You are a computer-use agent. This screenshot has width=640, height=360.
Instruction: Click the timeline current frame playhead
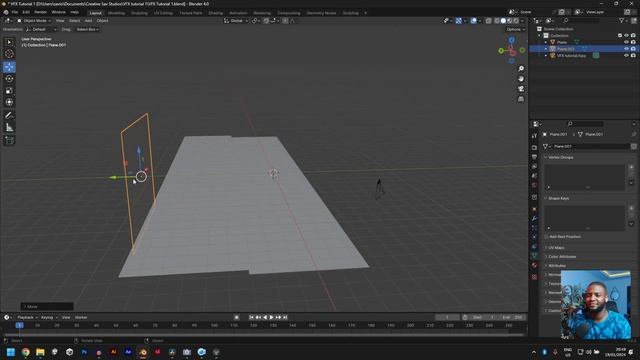19,325
